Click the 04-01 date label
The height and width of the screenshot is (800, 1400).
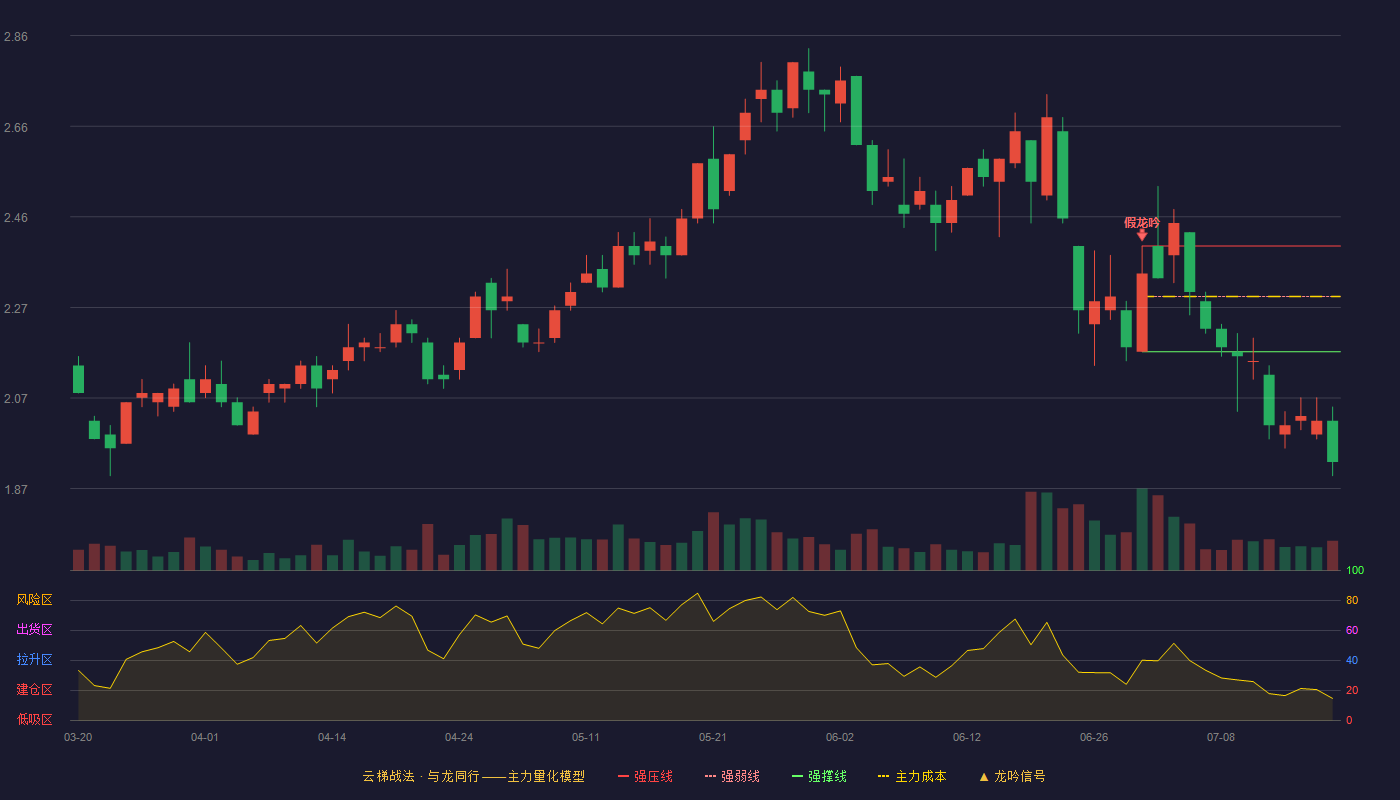click(x=205, y=737)
